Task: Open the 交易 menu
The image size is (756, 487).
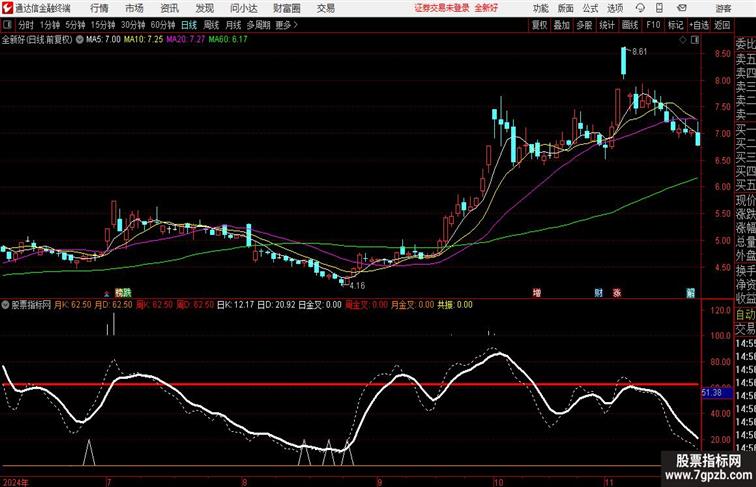Action: point(326,8)
